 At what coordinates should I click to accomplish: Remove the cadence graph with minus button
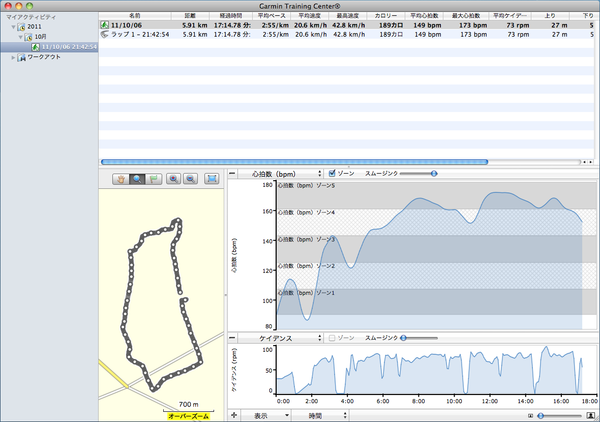(x=232, y=338)
